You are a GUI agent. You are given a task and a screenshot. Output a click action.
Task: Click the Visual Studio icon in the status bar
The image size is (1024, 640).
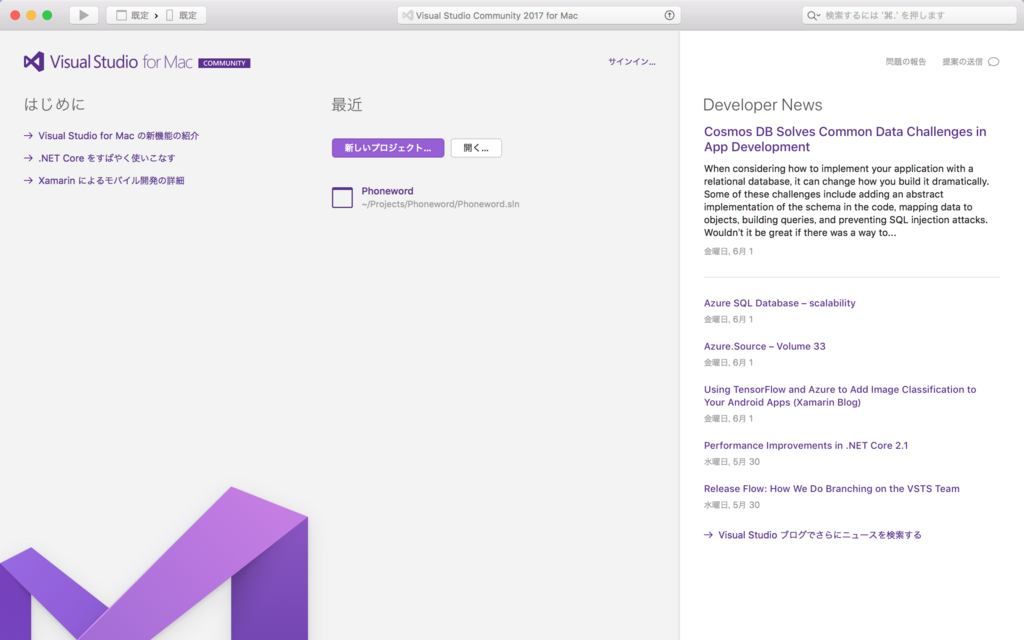click(x=408, y=15)
